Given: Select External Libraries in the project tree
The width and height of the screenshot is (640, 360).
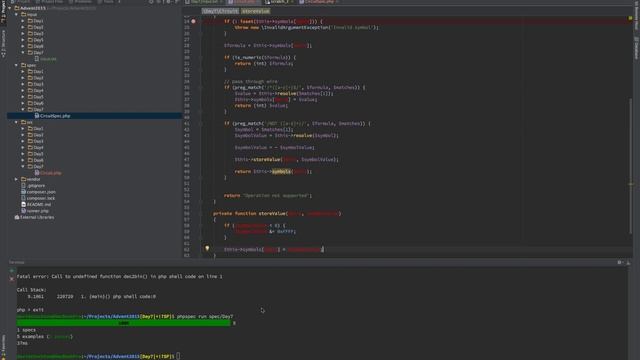Looking at the screenshot, I should point(37,218).
